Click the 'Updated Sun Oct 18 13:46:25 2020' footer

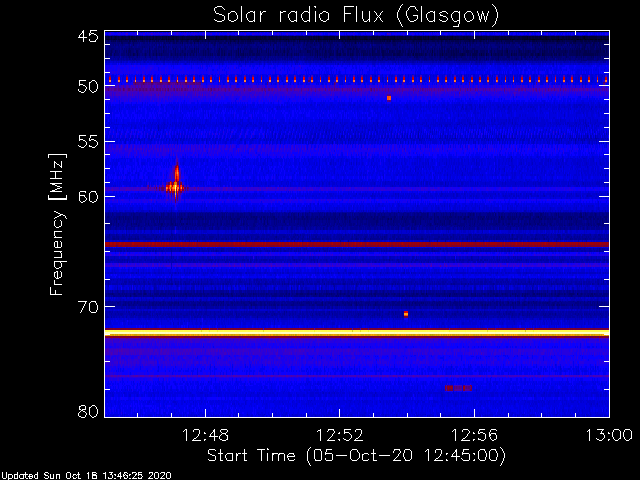(x=86, y=476)
